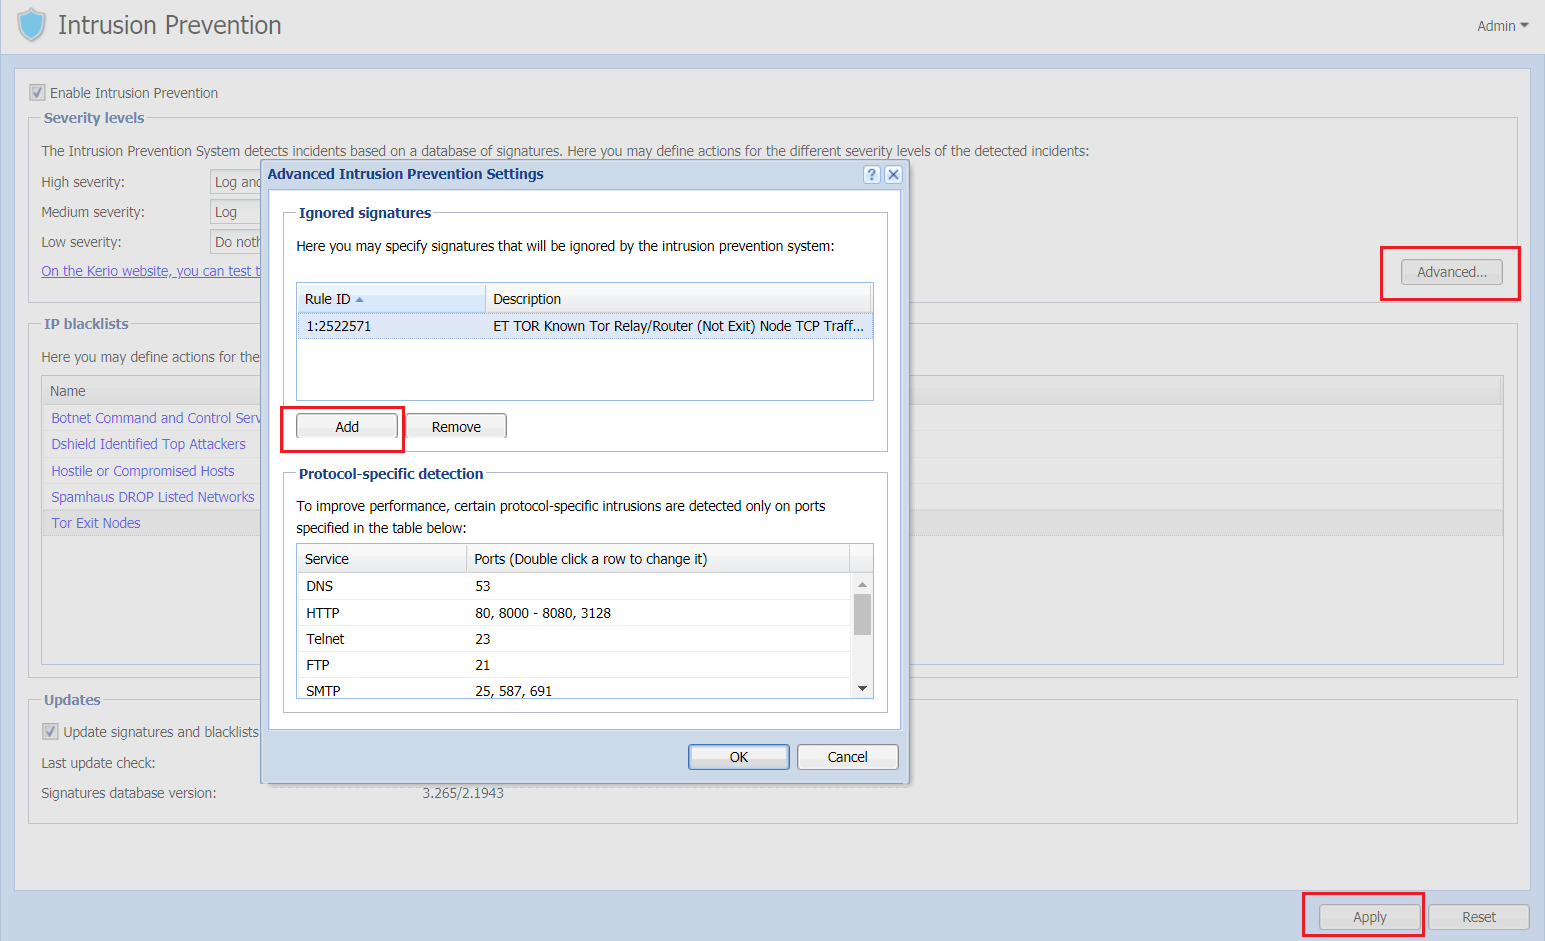Screen dimensions: 1545x941
Task: Select ignored rule 1:2522571 row
Action: coord(585,326)
